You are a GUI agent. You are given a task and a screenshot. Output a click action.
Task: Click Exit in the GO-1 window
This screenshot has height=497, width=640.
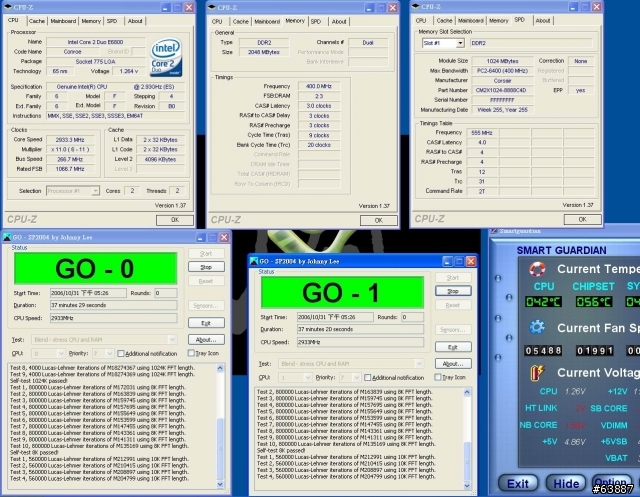[453, 347]
